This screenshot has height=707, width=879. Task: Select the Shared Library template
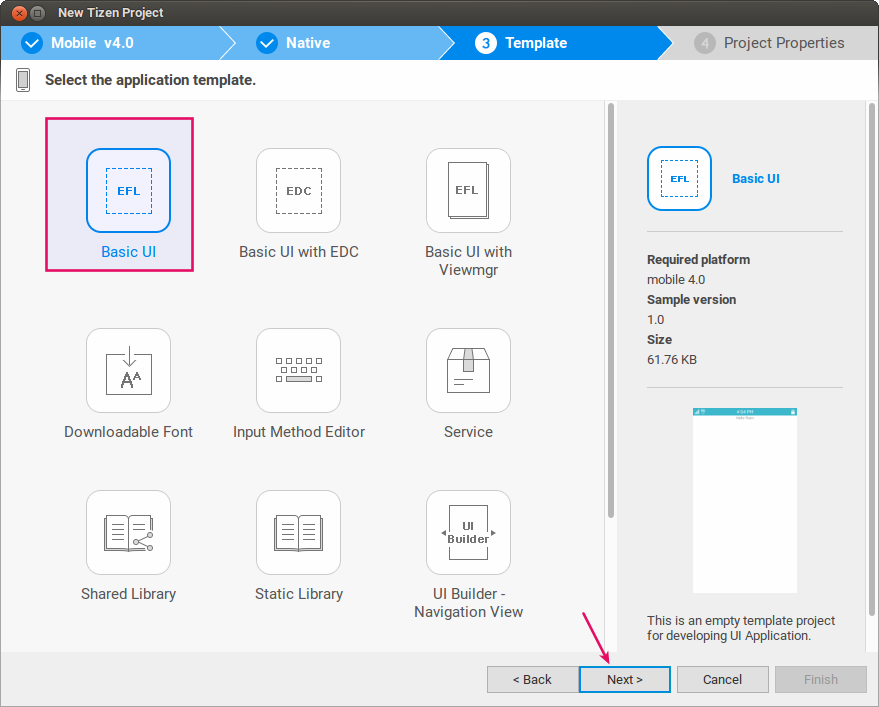(x=128, y=532)
